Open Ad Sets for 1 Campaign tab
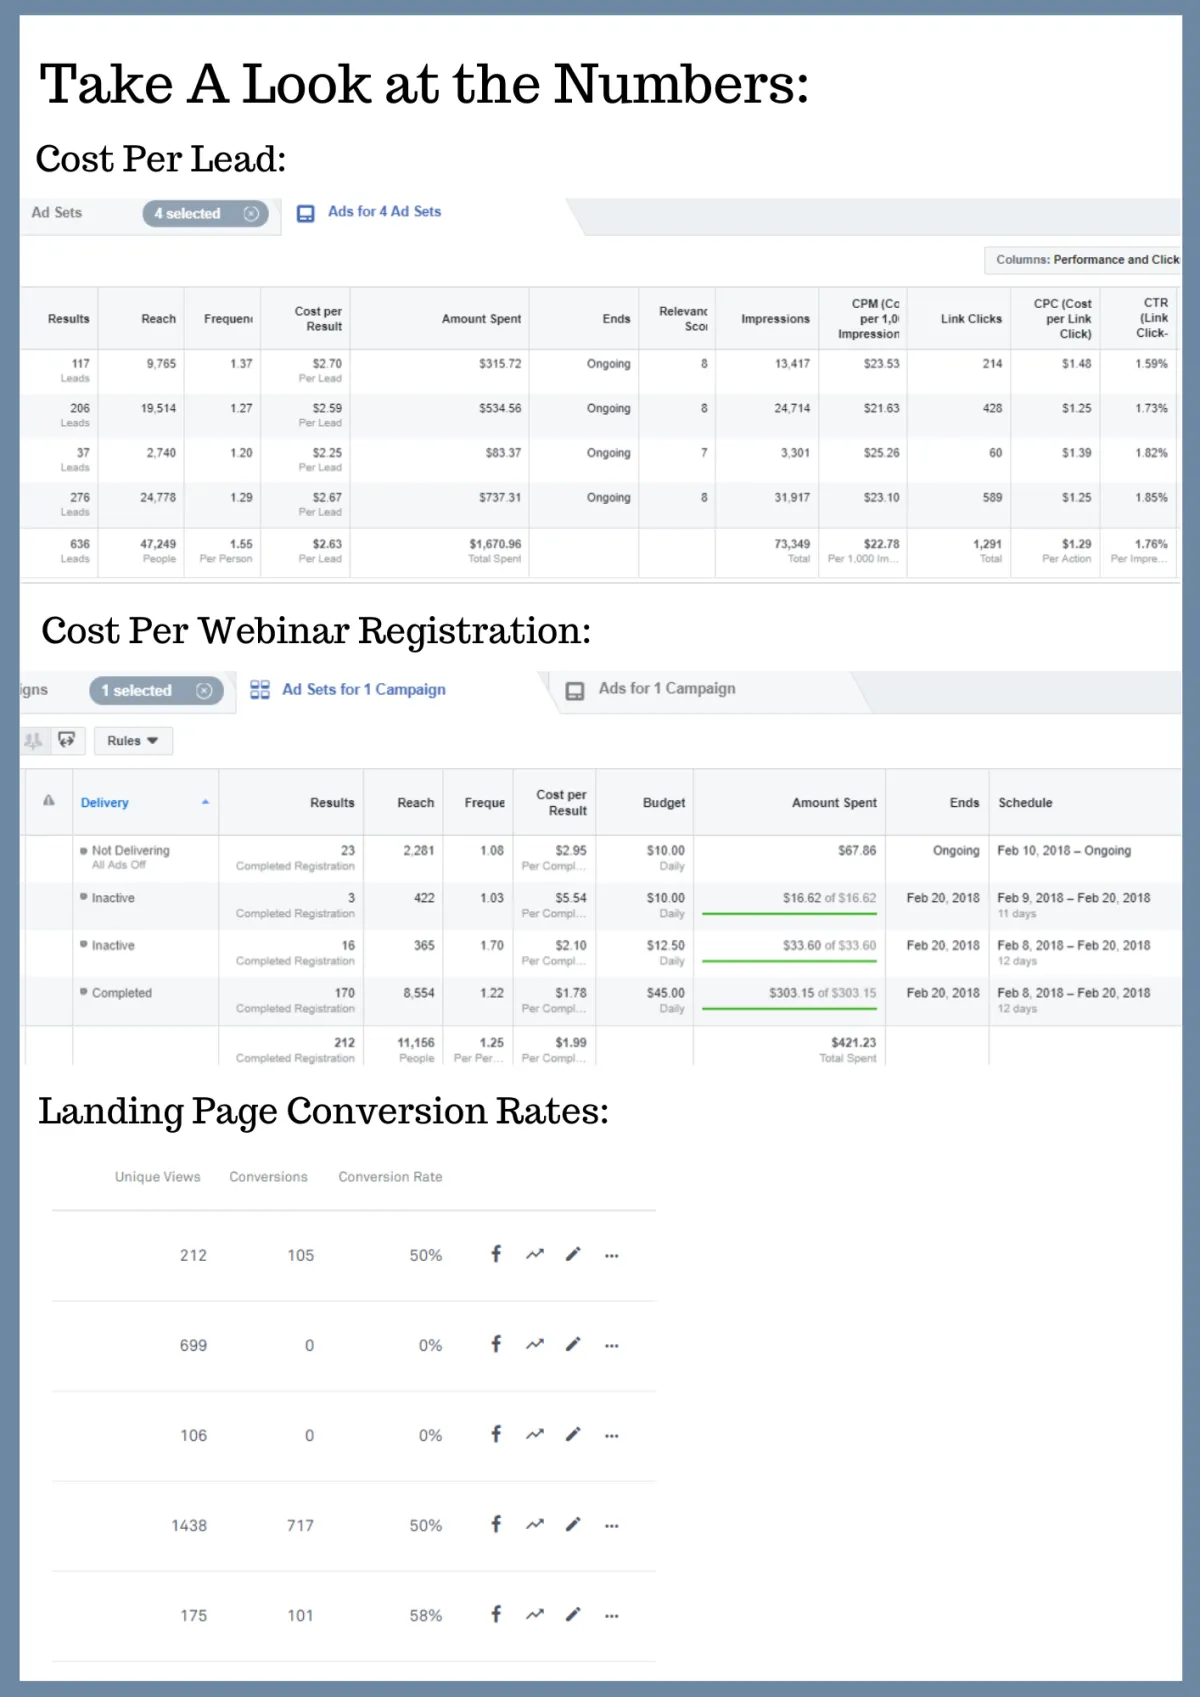This screenshot has height=1697, width=1200. 364,689
